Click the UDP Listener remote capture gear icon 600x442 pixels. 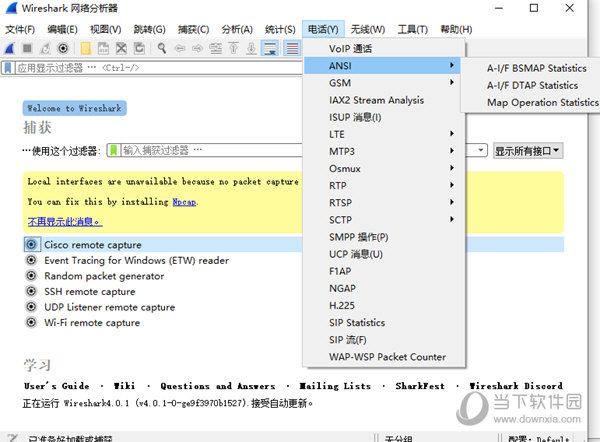pyautogui.click(x=31, y=307)
